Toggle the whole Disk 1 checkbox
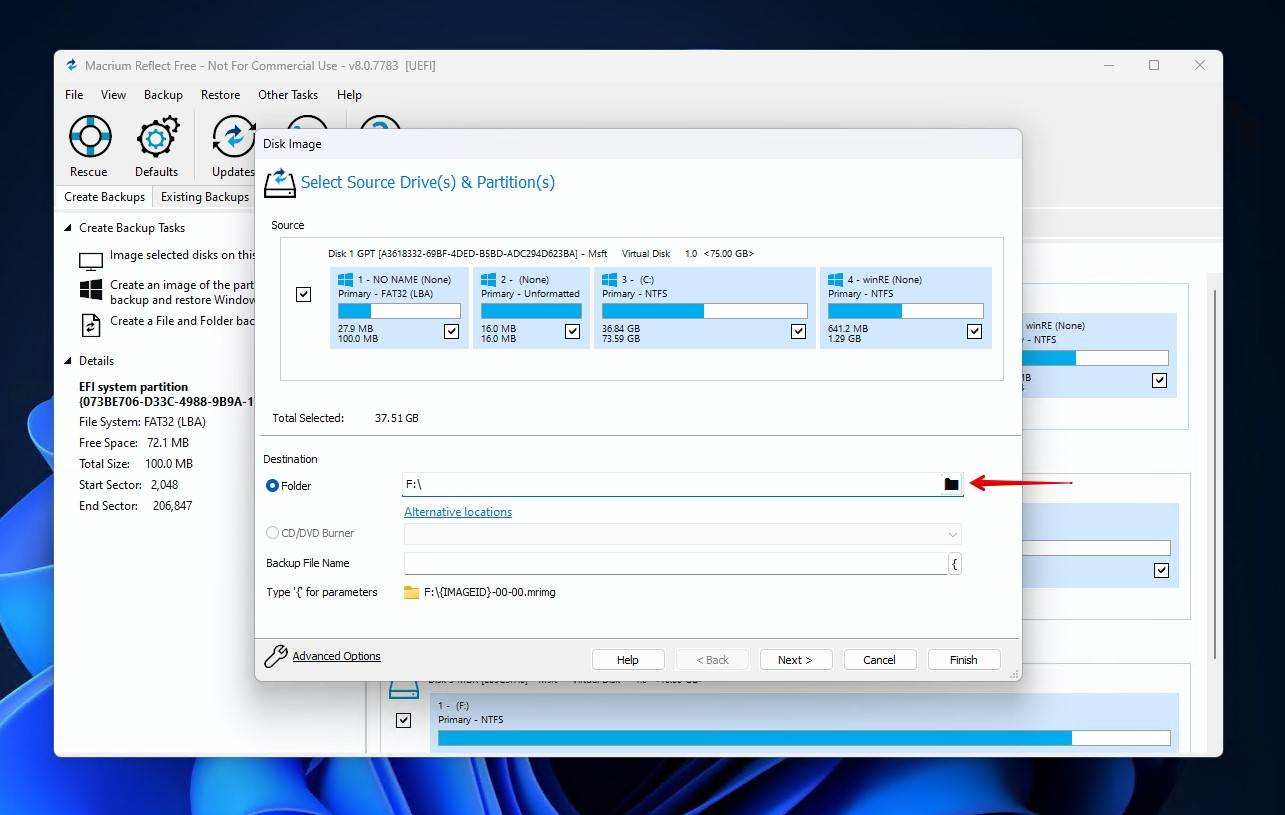1285x815 pixels. pyautogui.click(x=304, y=294)
